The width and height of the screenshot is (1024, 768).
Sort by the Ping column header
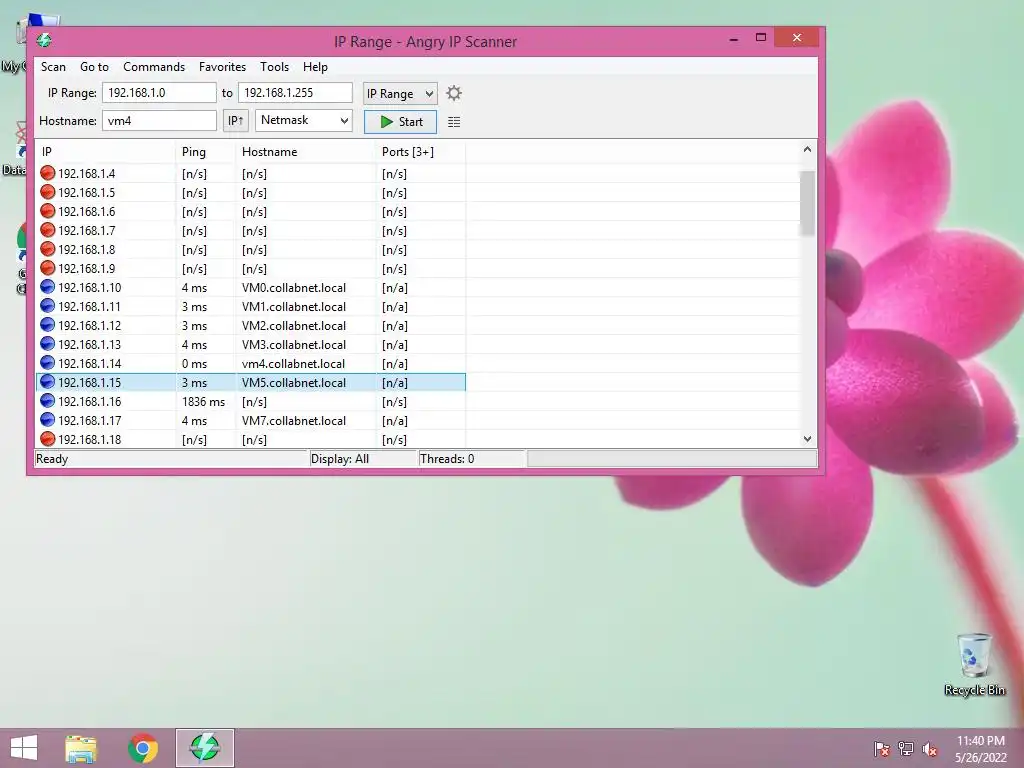[205, 152]
